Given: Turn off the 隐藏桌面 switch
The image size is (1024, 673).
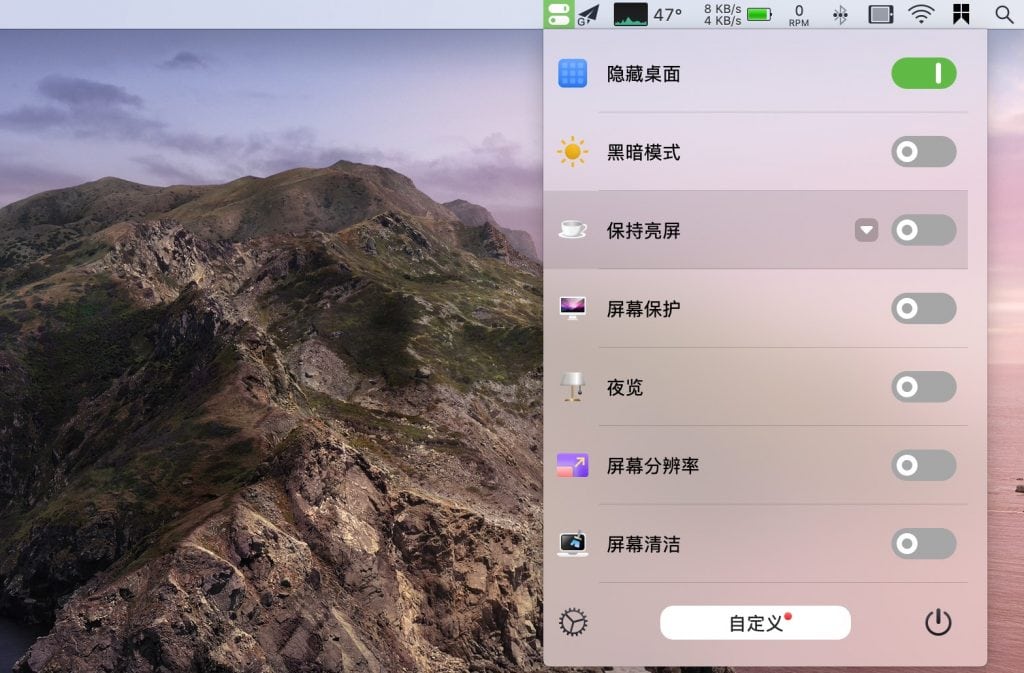Looking at the screenshot, I should pyautogui.click(x=923, y=73).
